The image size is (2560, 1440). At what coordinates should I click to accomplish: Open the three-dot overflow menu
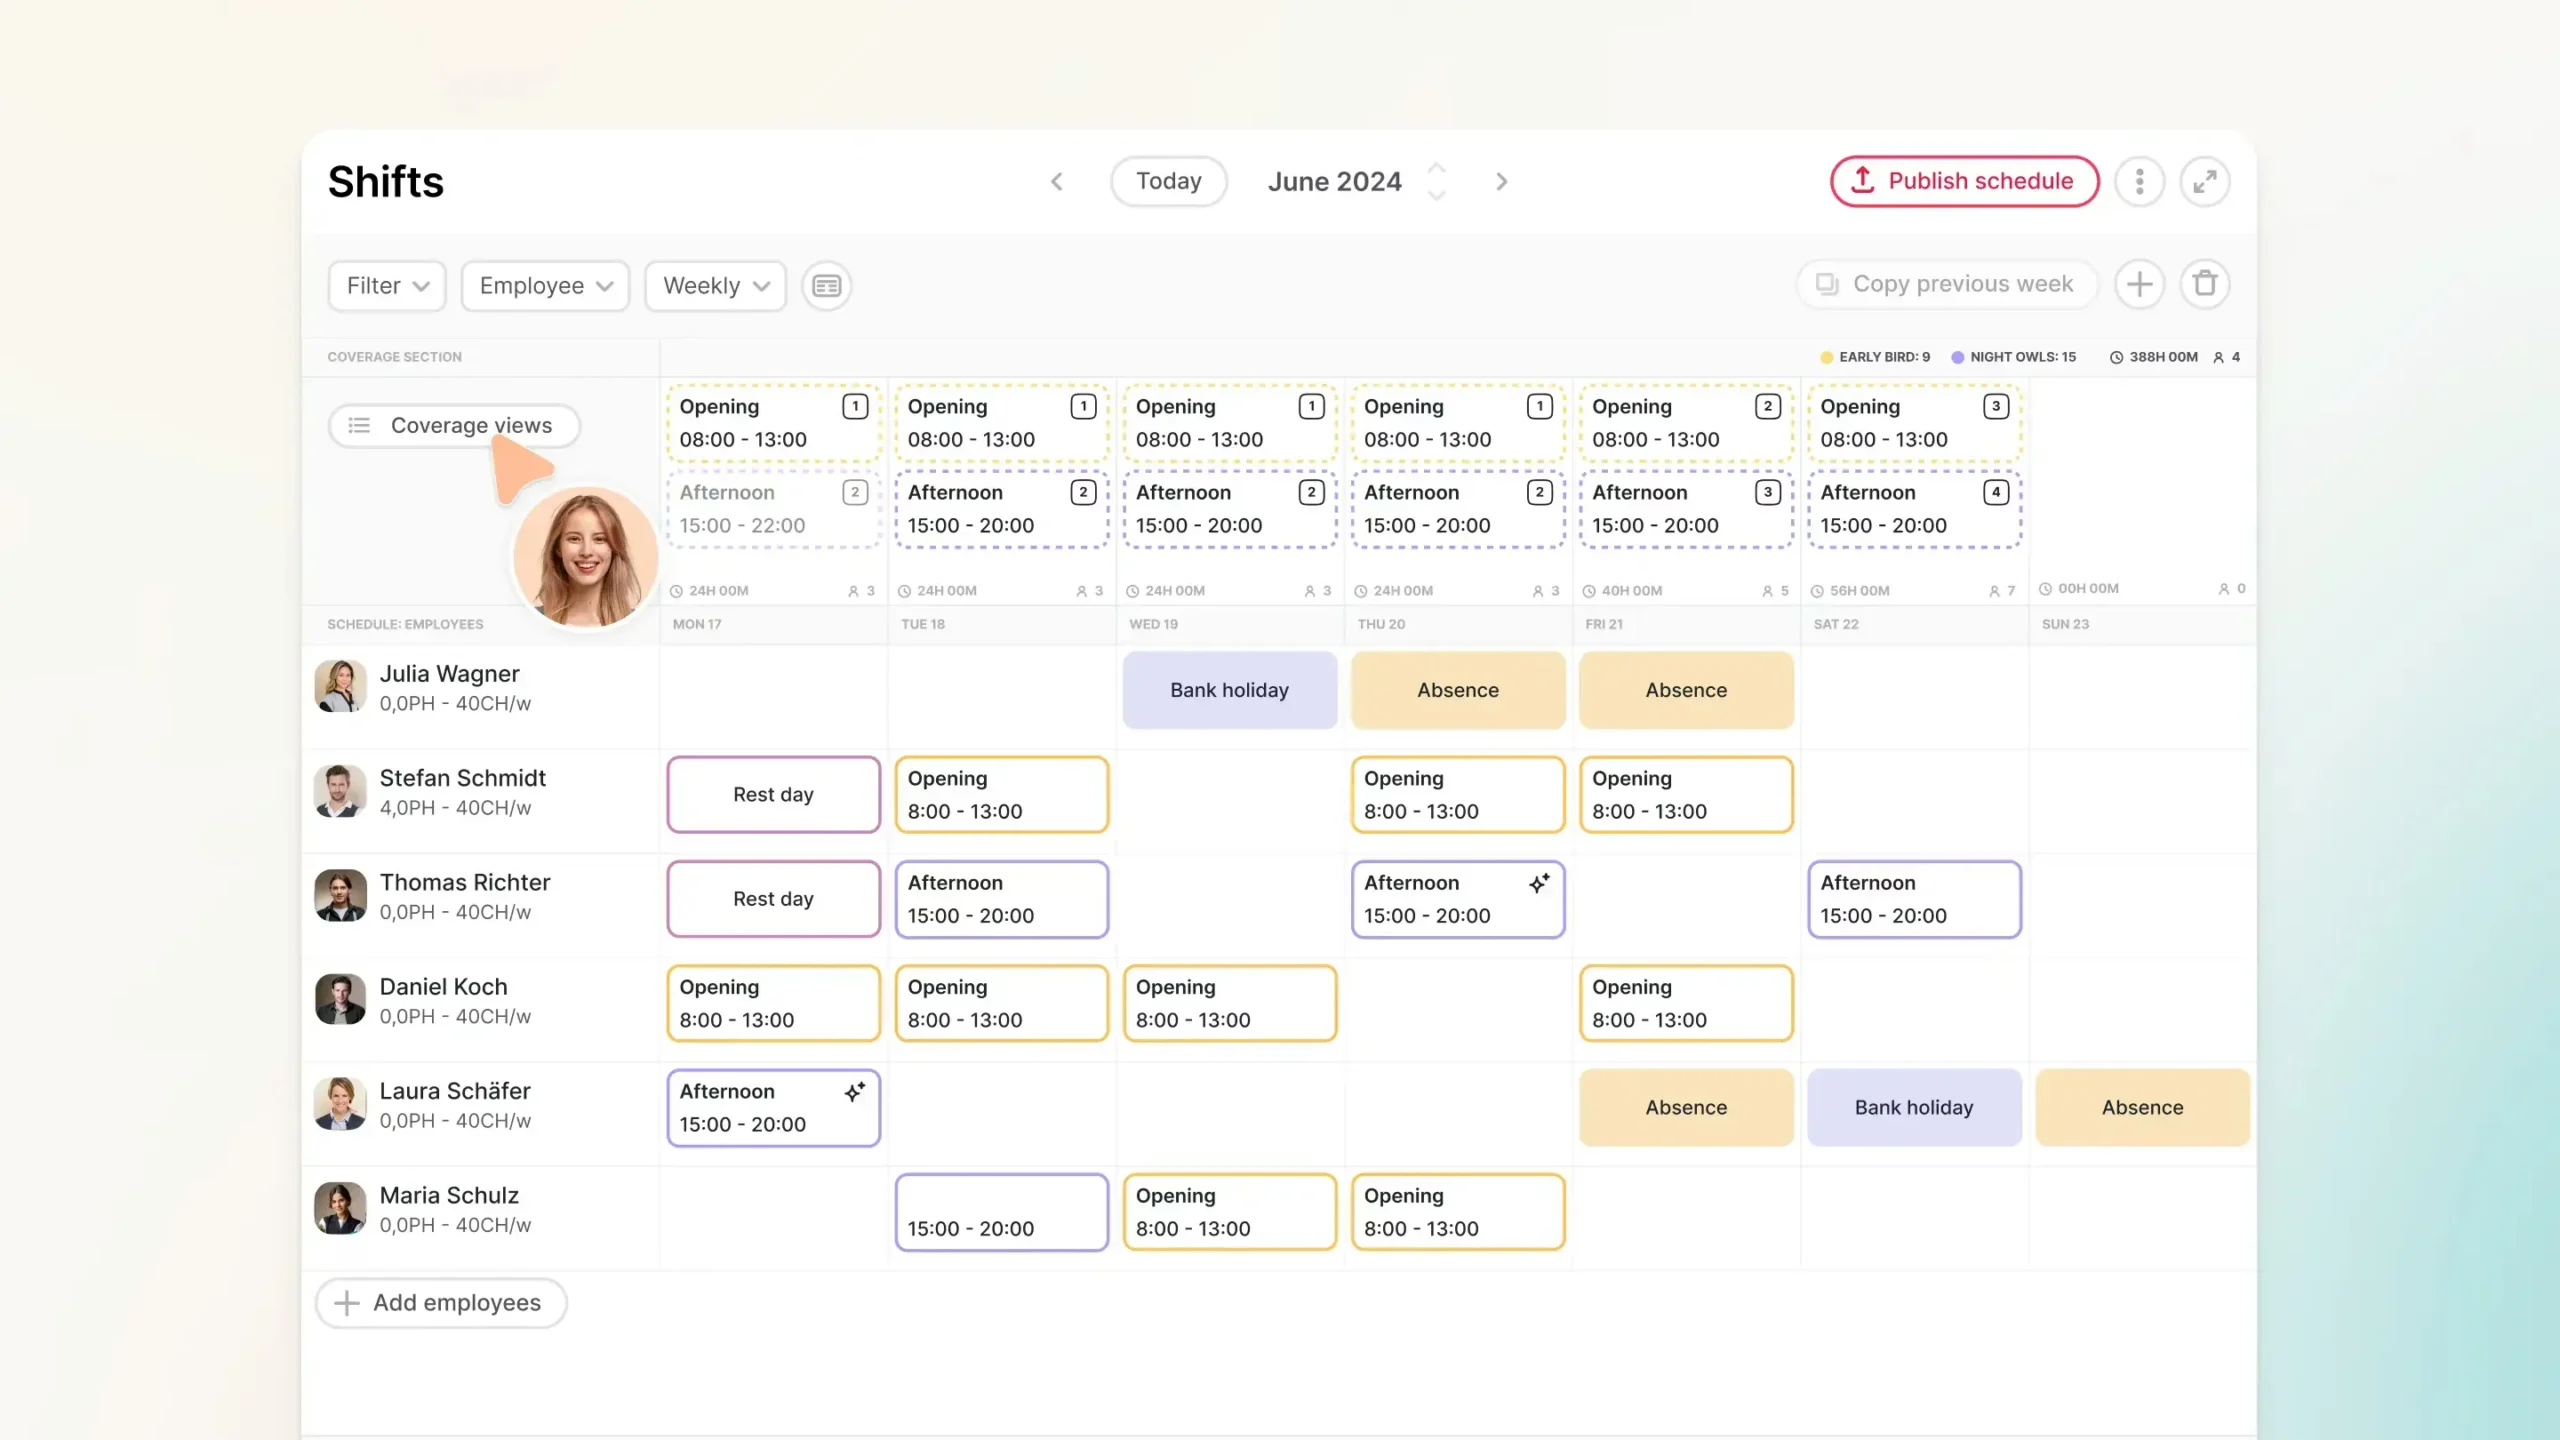click(x=2138, y=181)
